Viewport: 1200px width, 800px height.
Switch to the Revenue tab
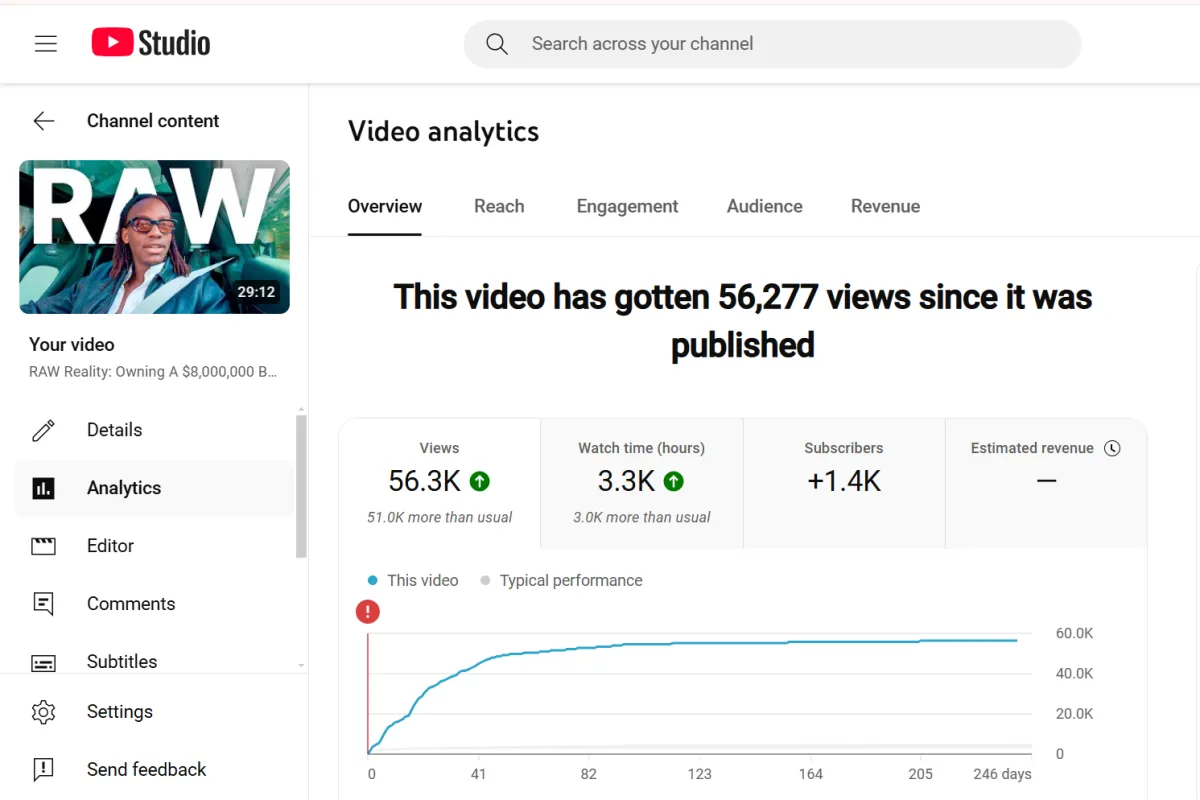(885, 206)
